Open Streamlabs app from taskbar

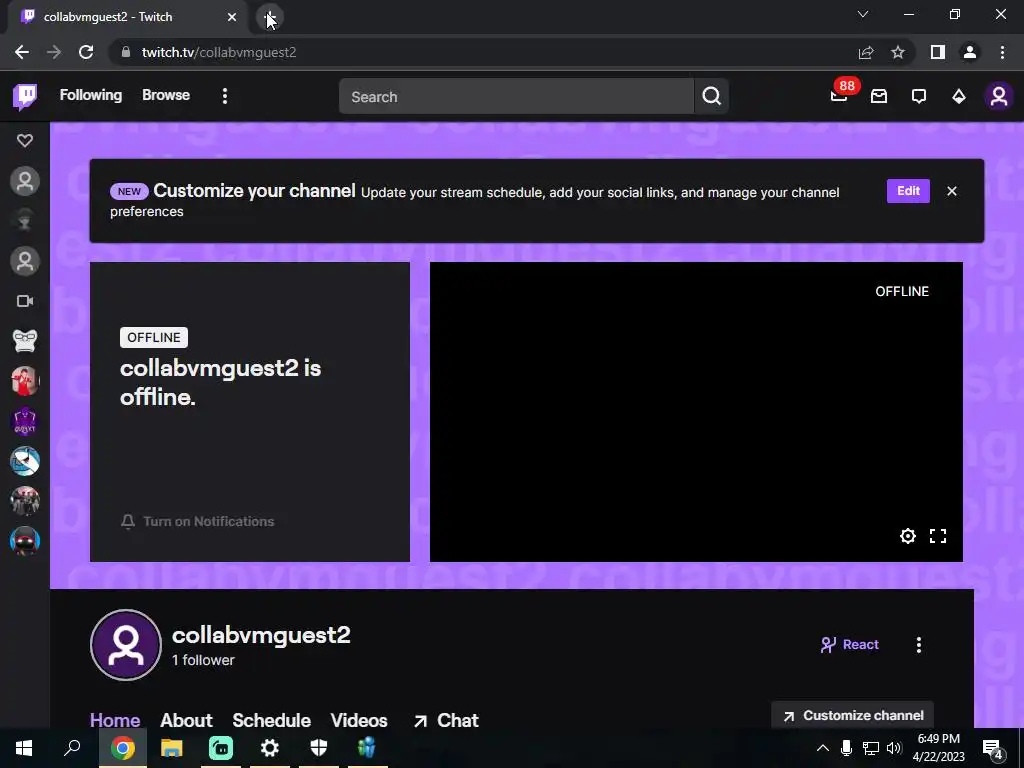[221, 748]
